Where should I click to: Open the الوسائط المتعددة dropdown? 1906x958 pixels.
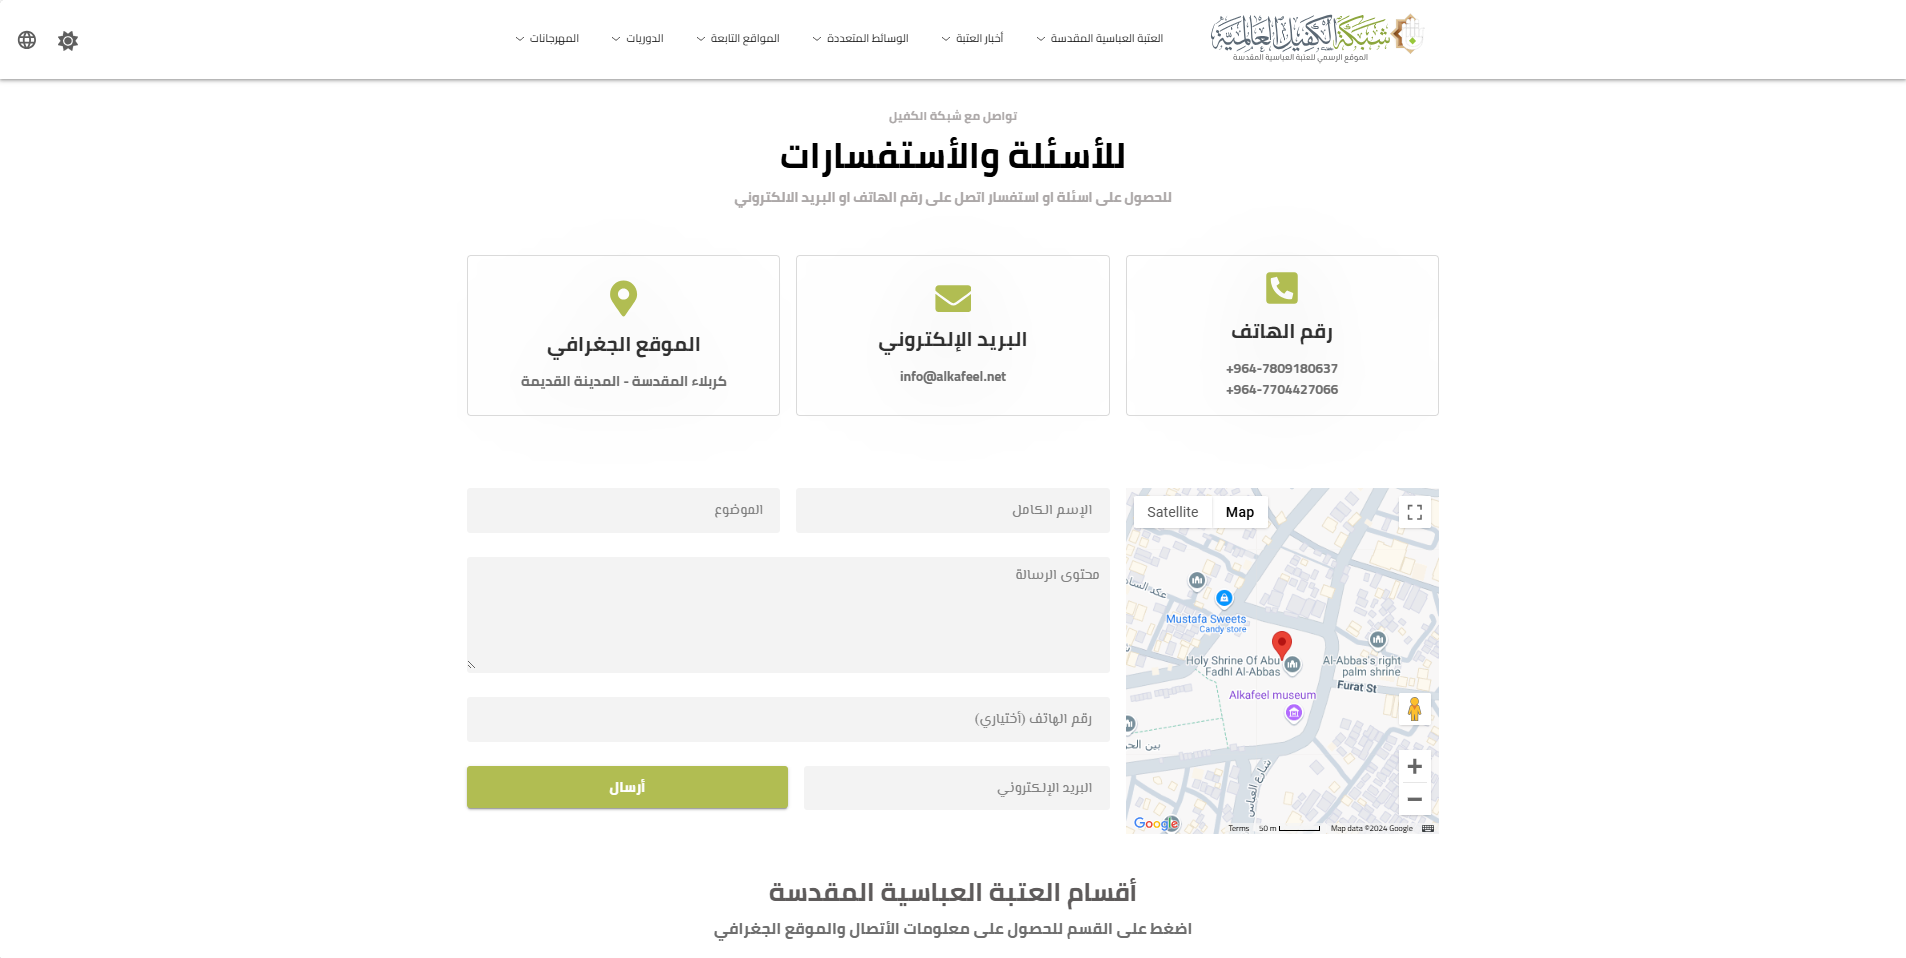[860, 39]
